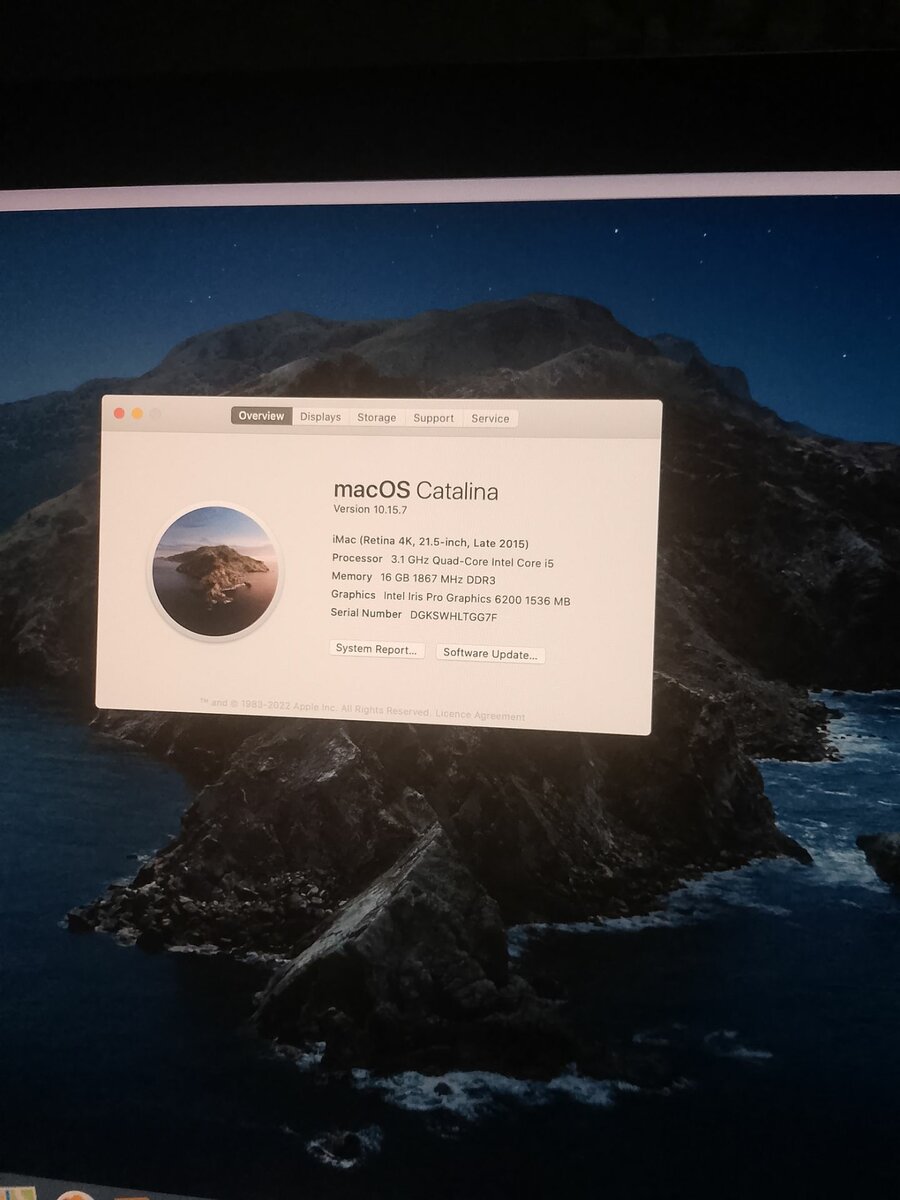Check for updates via Software Update

tap(492, 653)
